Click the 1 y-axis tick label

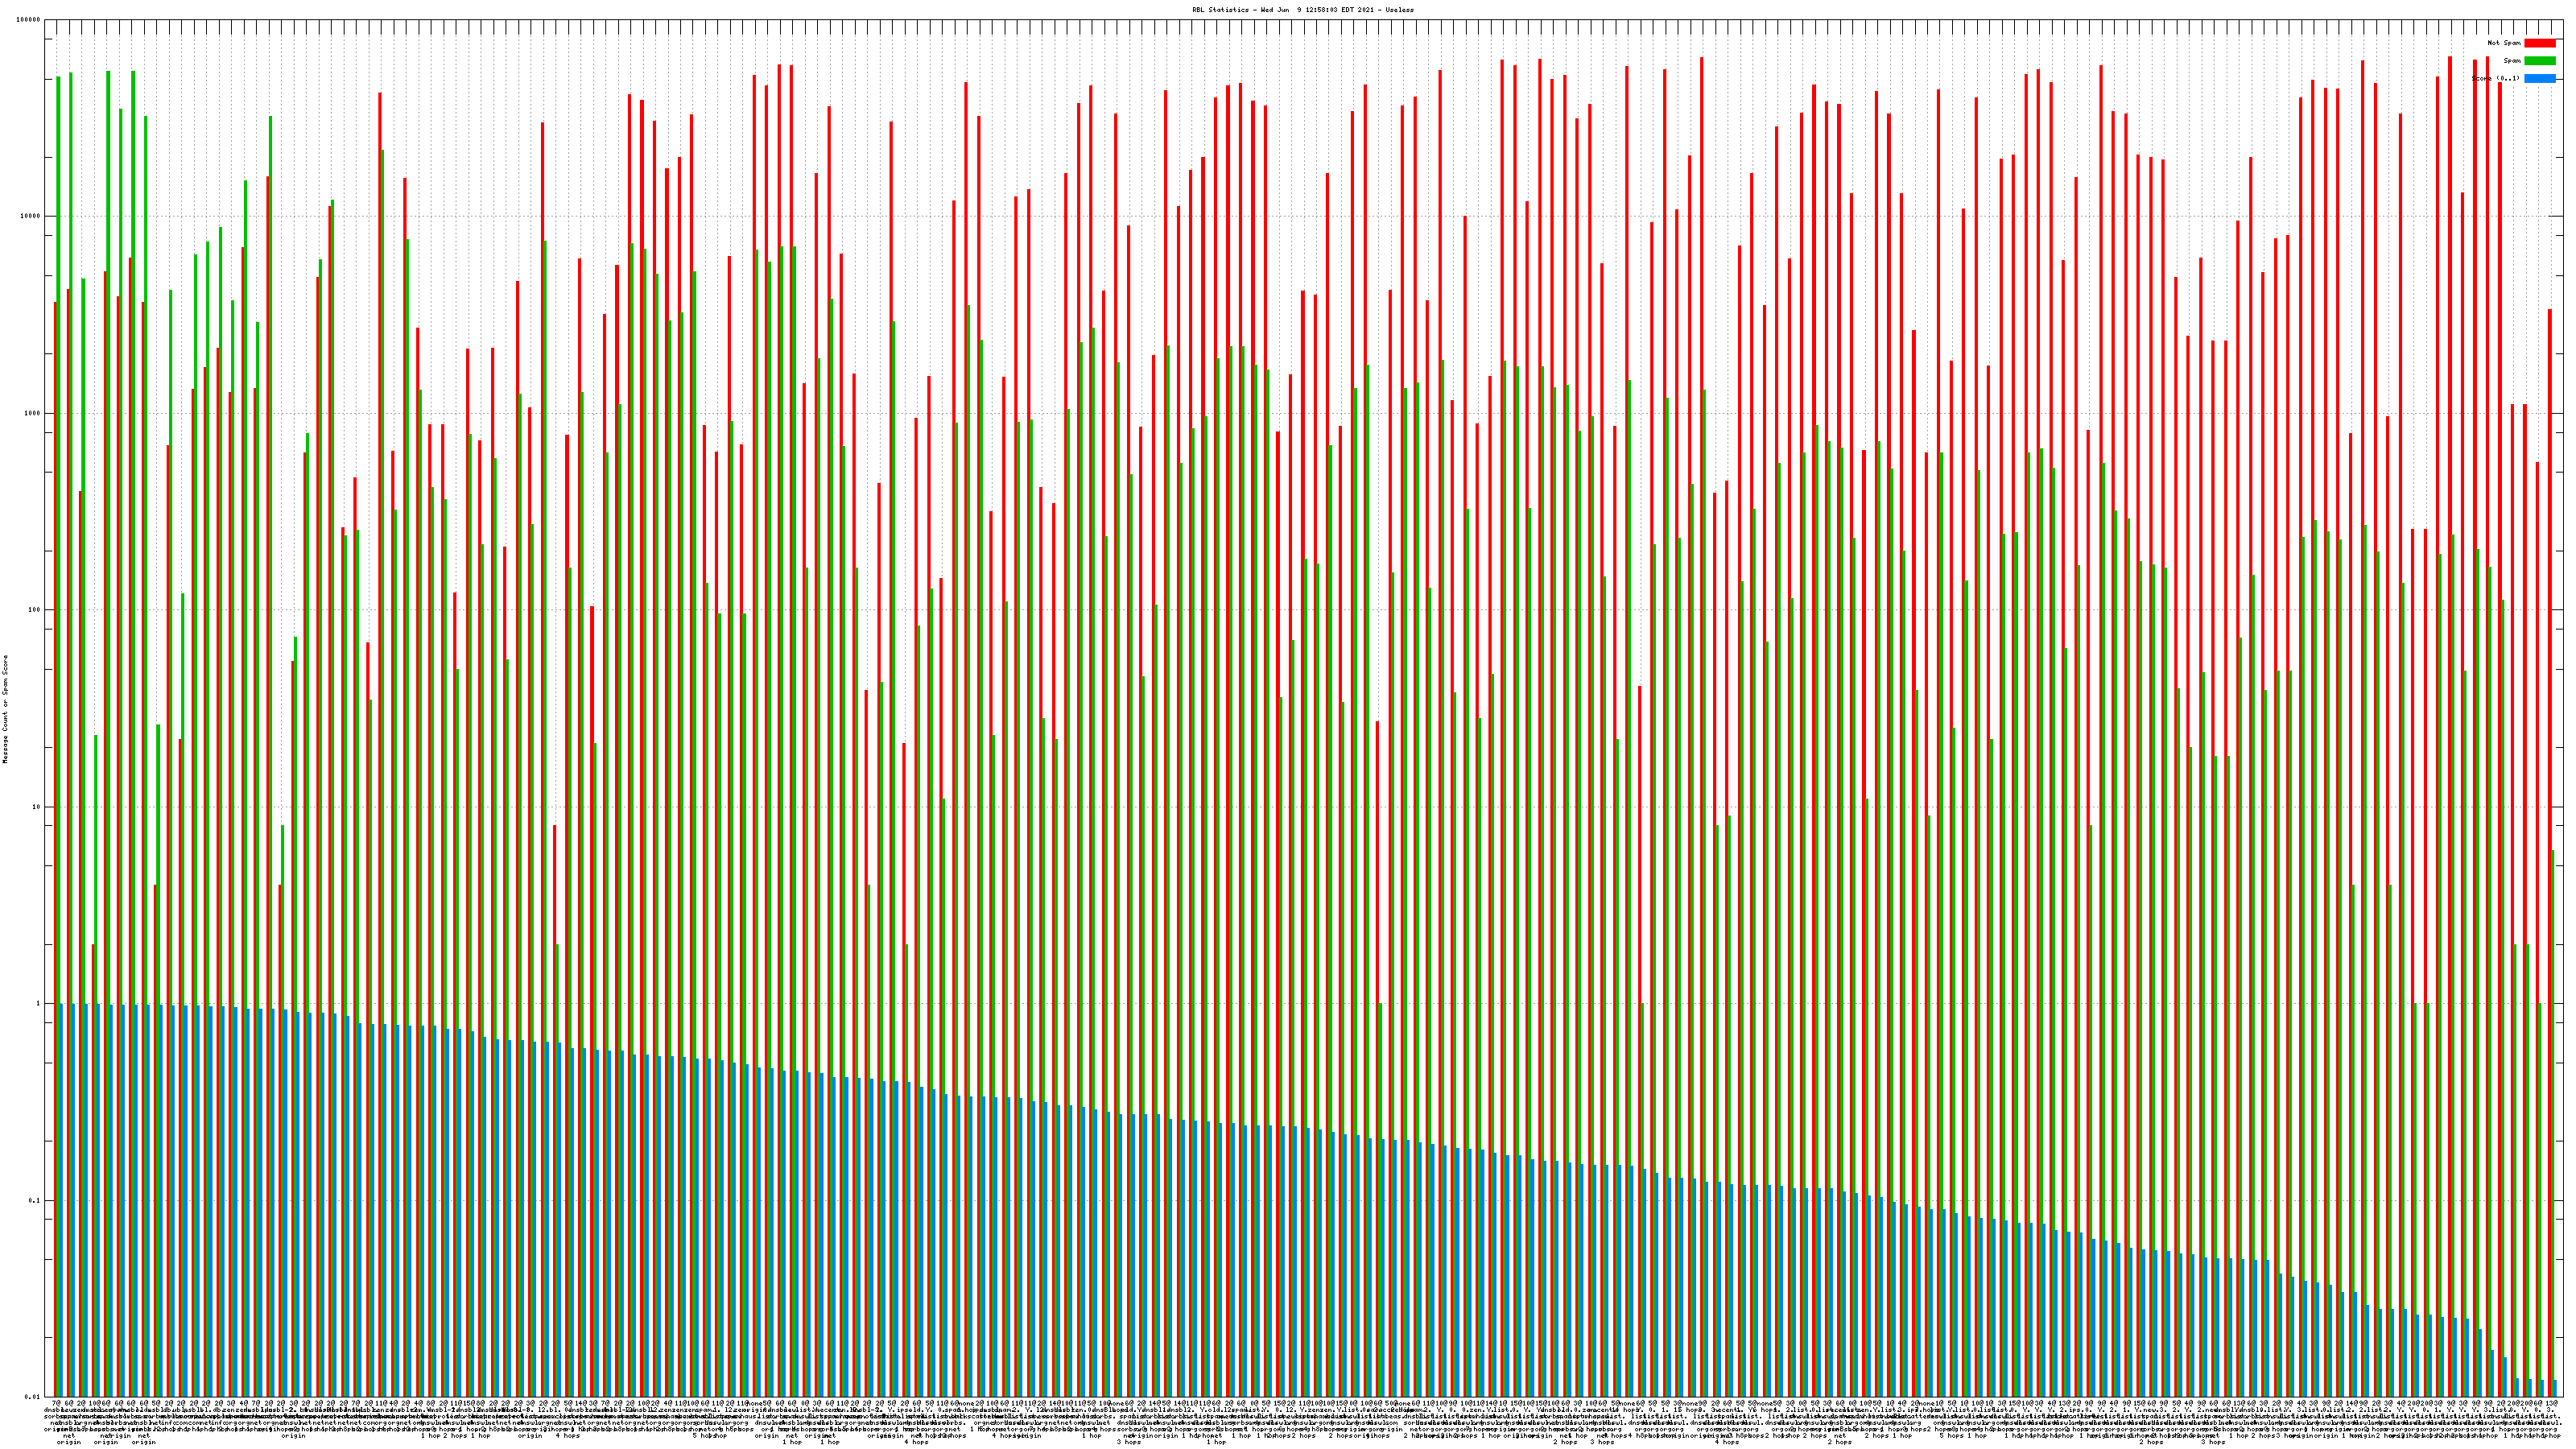39,1004
